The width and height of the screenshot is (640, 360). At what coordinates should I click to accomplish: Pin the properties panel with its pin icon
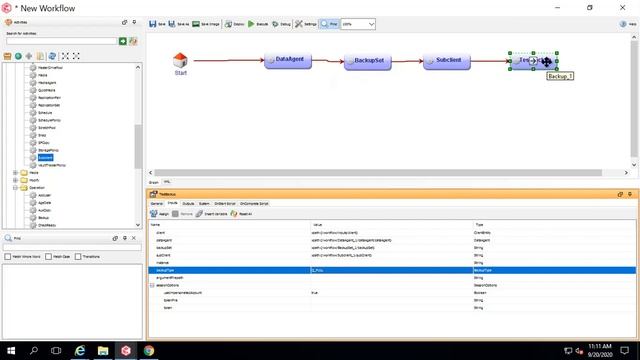[x=630, y=194]
